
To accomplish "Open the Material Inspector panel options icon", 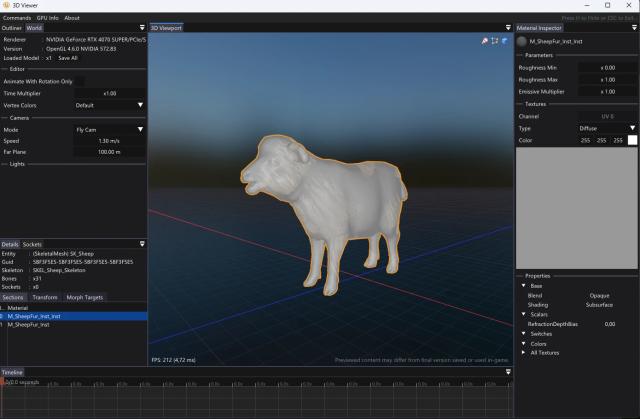I will click(634, 28).
